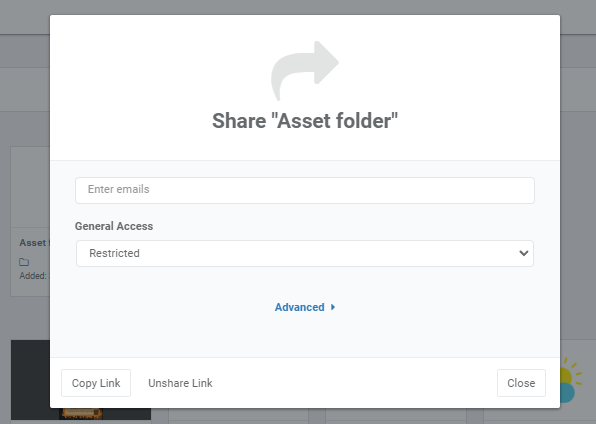Open the dark thumbnail at bottom left

[x=30, y=380]
